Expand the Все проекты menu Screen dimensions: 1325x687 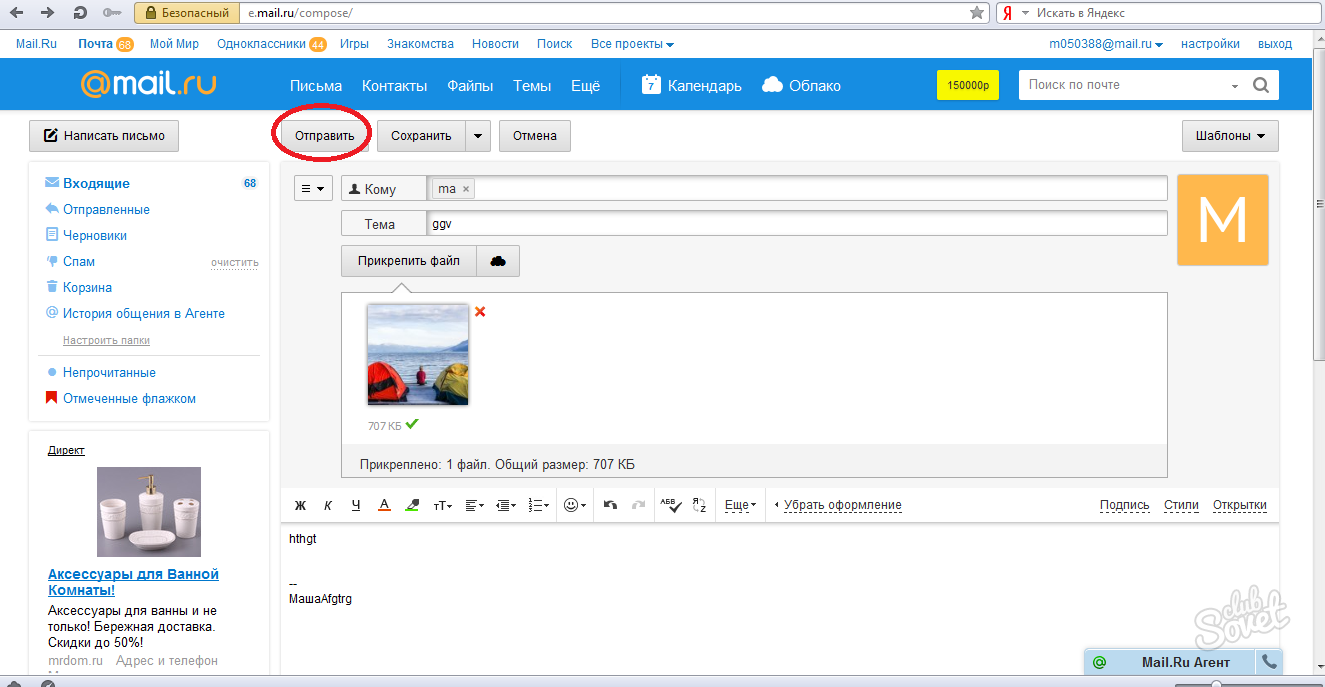pyautogui.click(x=632, y=44)
